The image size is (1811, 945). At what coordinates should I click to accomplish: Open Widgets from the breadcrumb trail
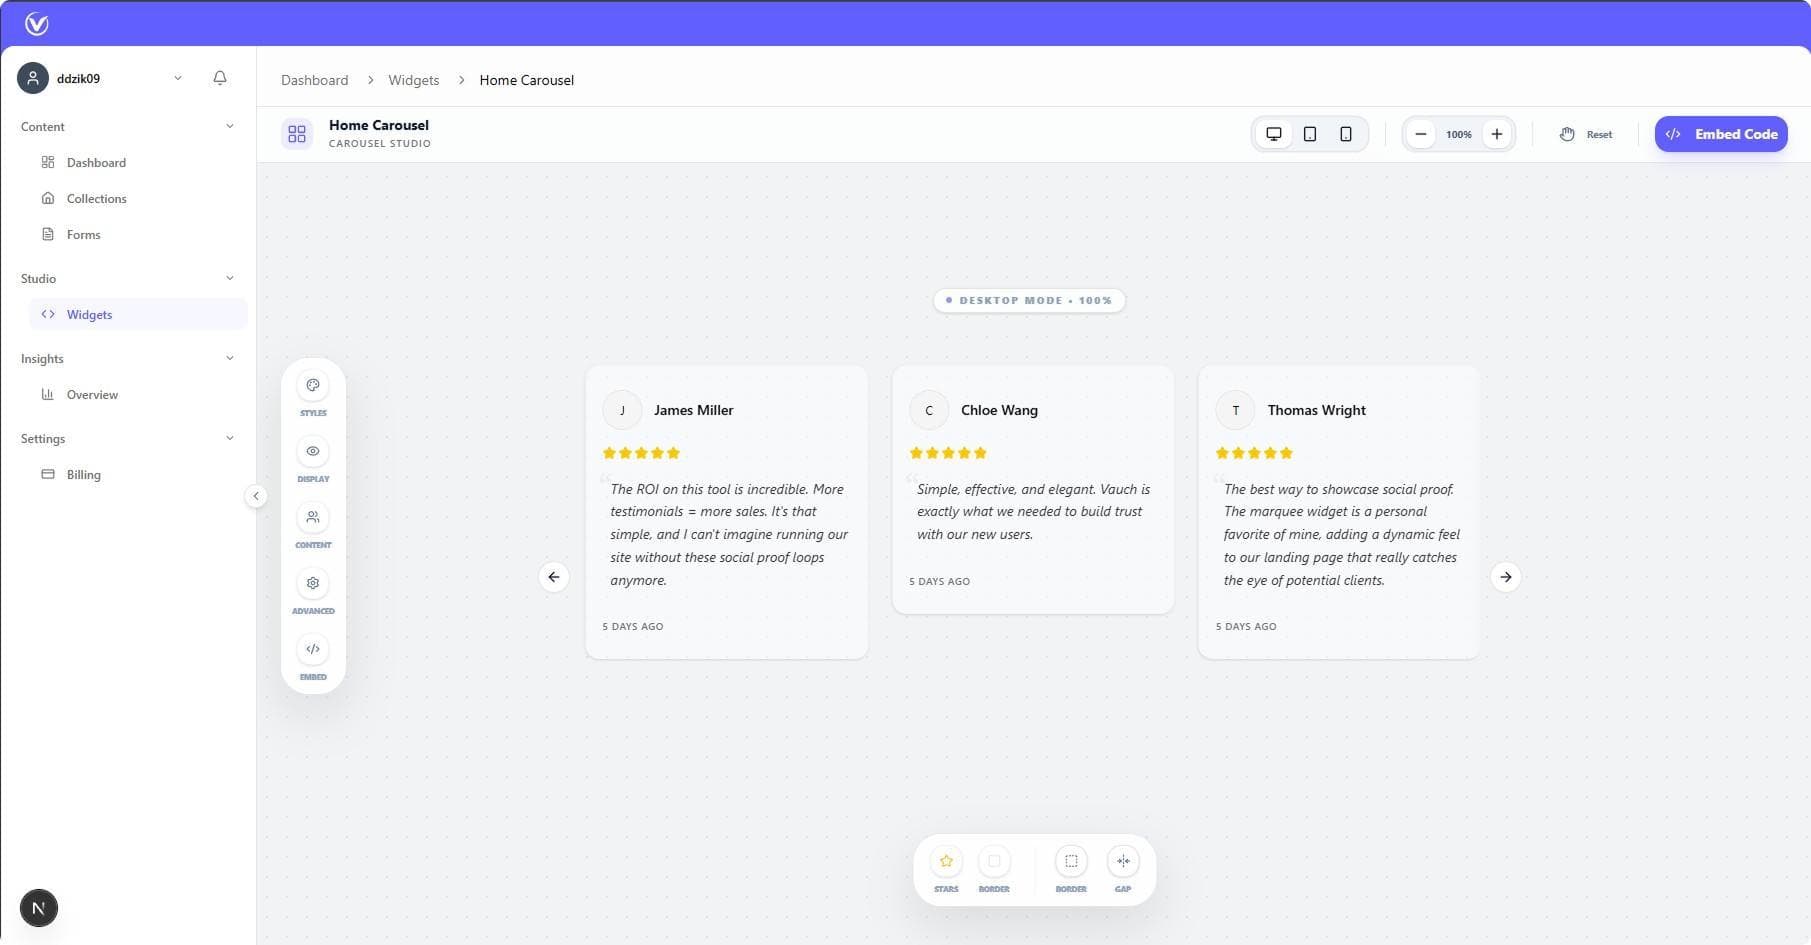[413, 80]
